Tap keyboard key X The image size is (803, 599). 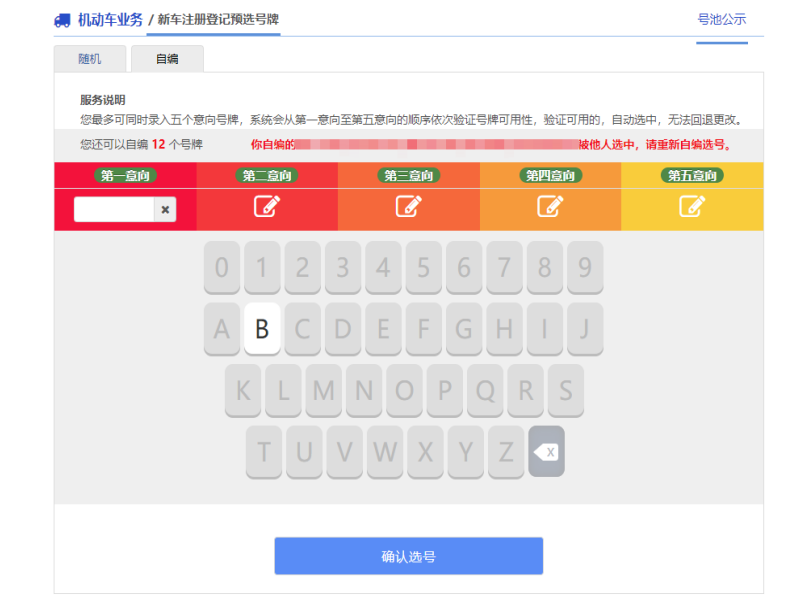426,452
